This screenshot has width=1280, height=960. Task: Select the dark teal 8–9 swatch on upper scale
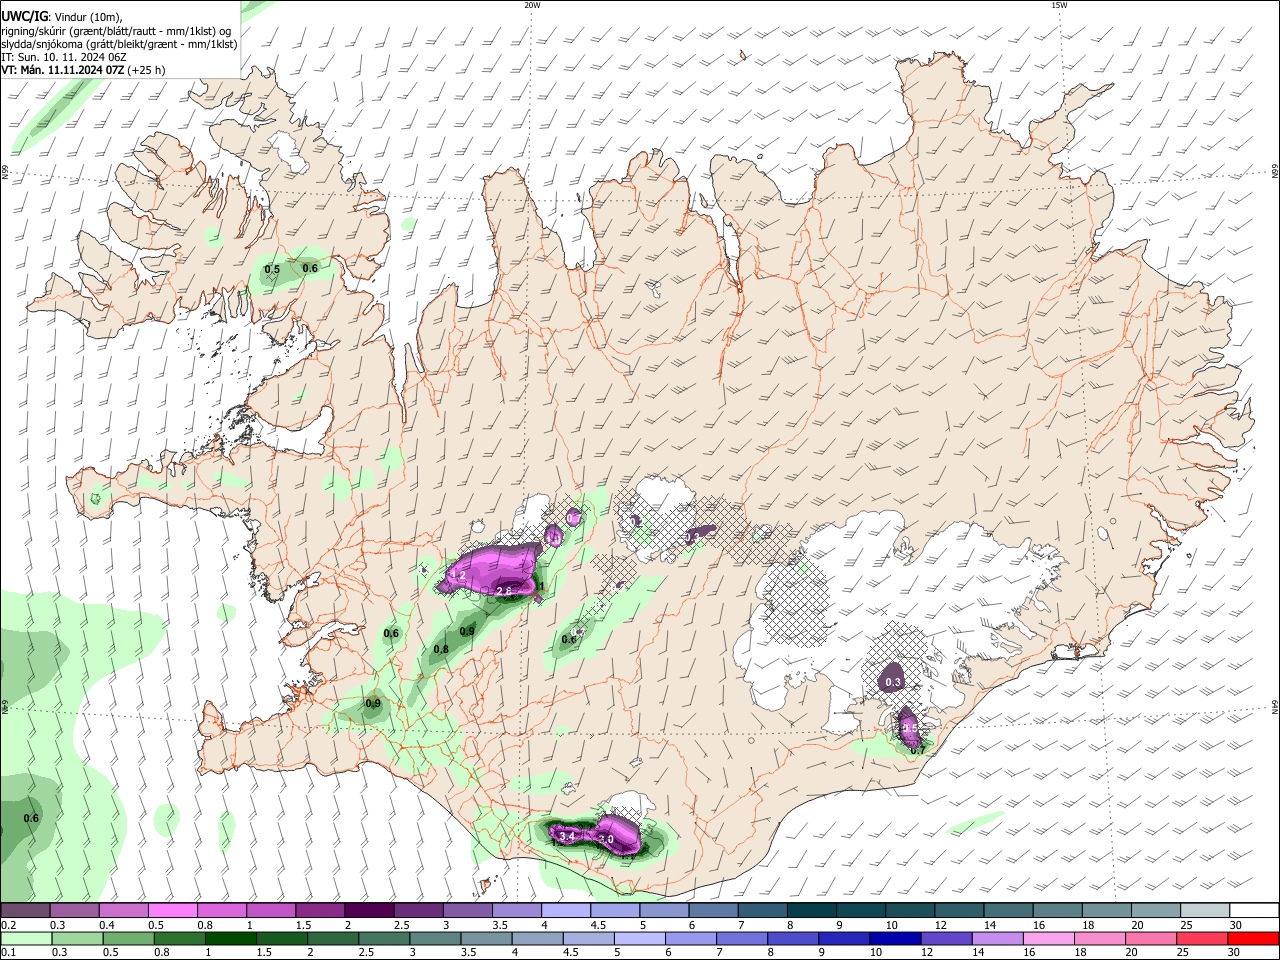coord(812,911)
